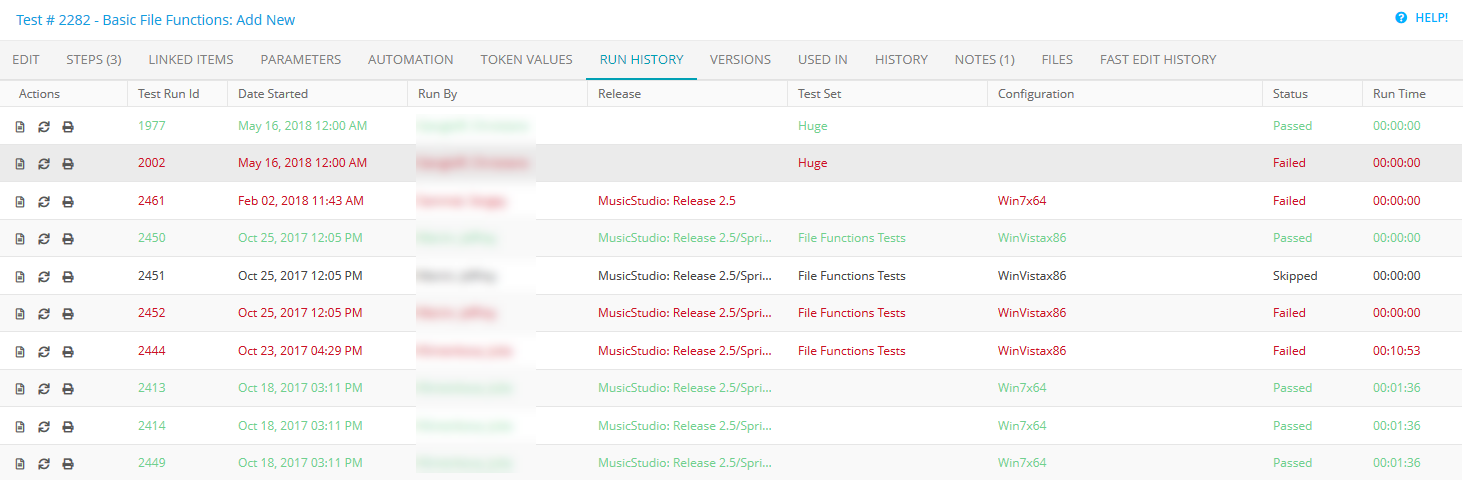Image resolution: width=1463 pixels, height=480 pixels.
Task: Open the view document icon for run 2451
Action: [x=20, y=277]
